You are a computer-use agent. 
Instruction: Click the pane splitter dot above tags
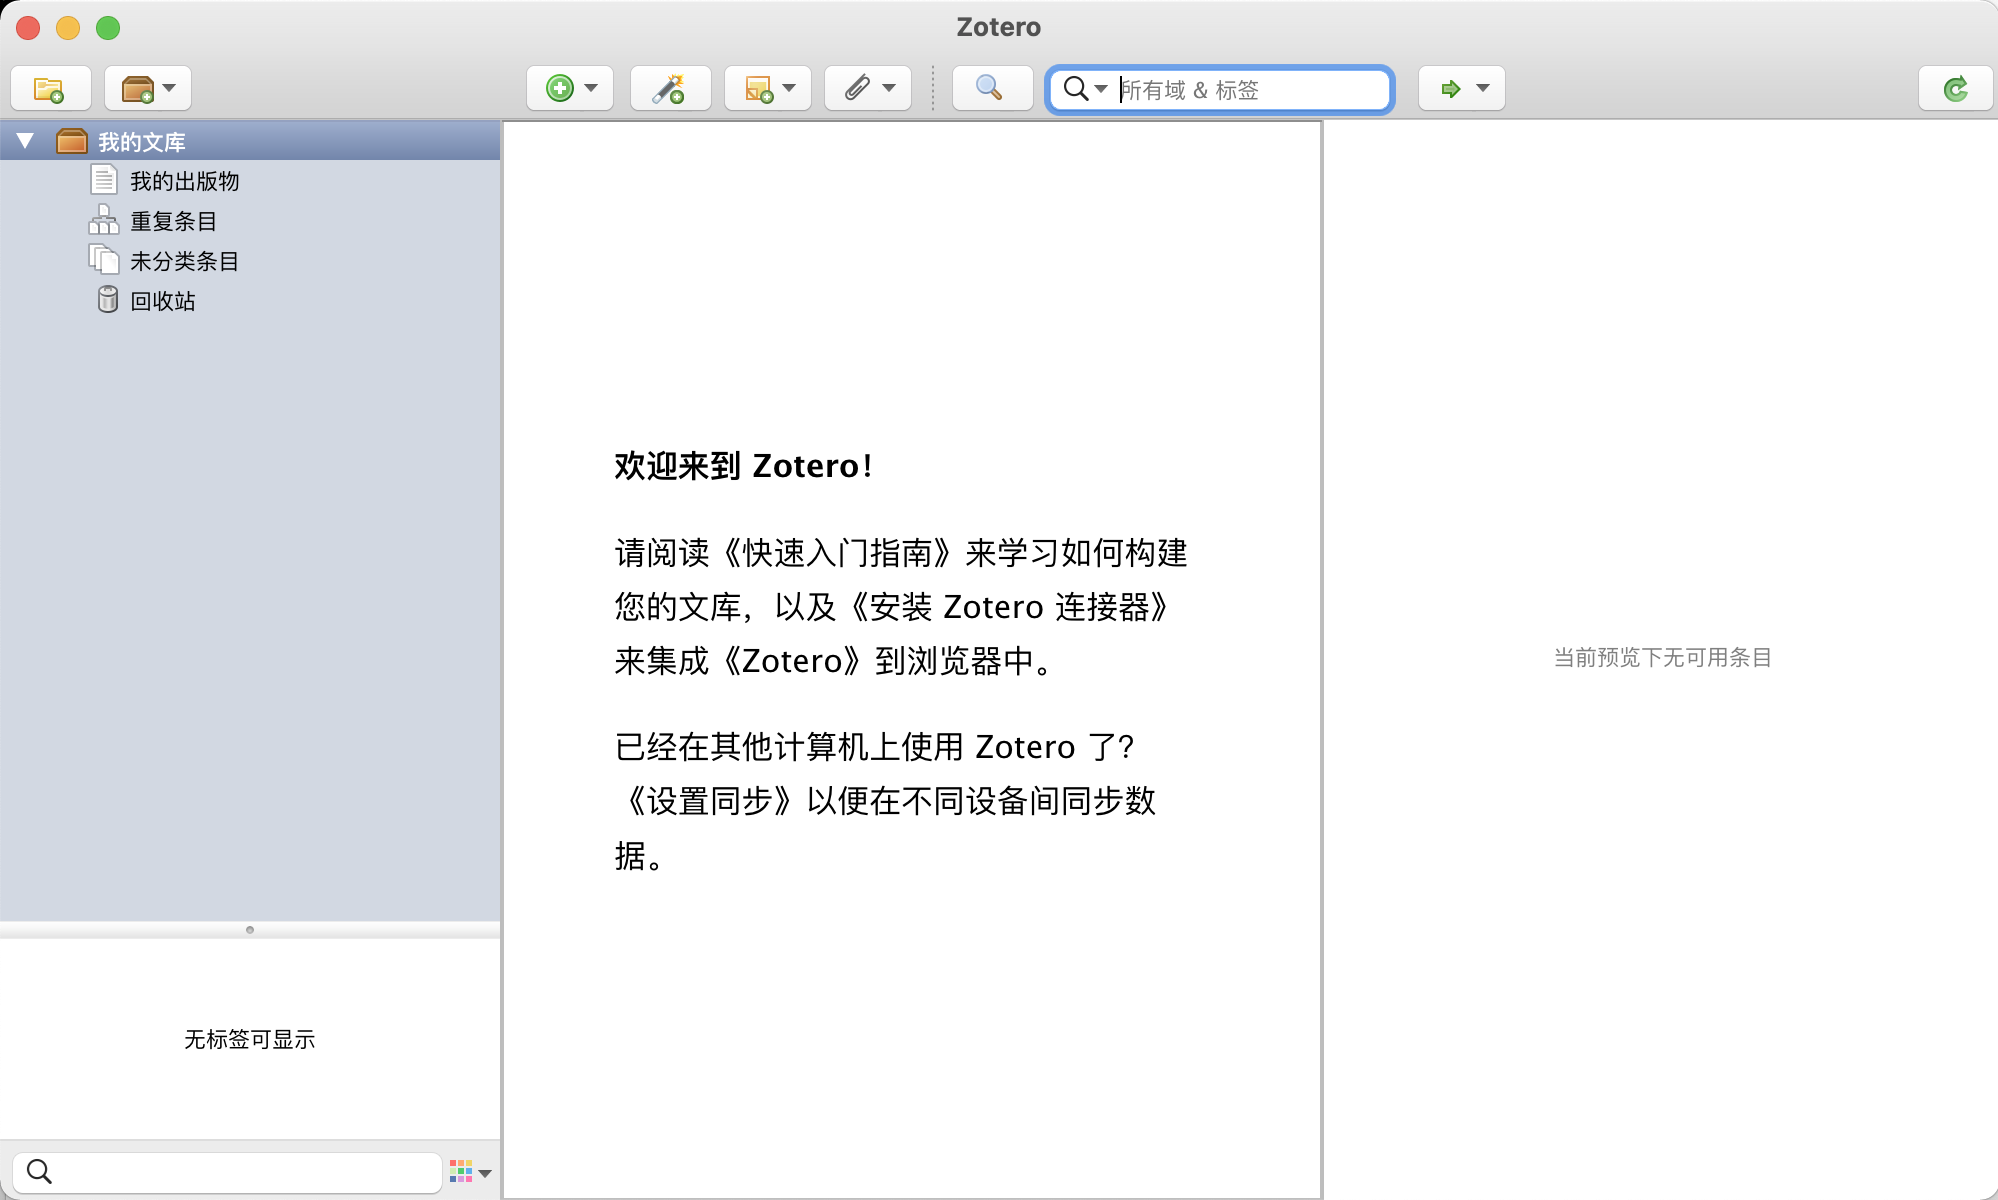[x=250, y=930]
